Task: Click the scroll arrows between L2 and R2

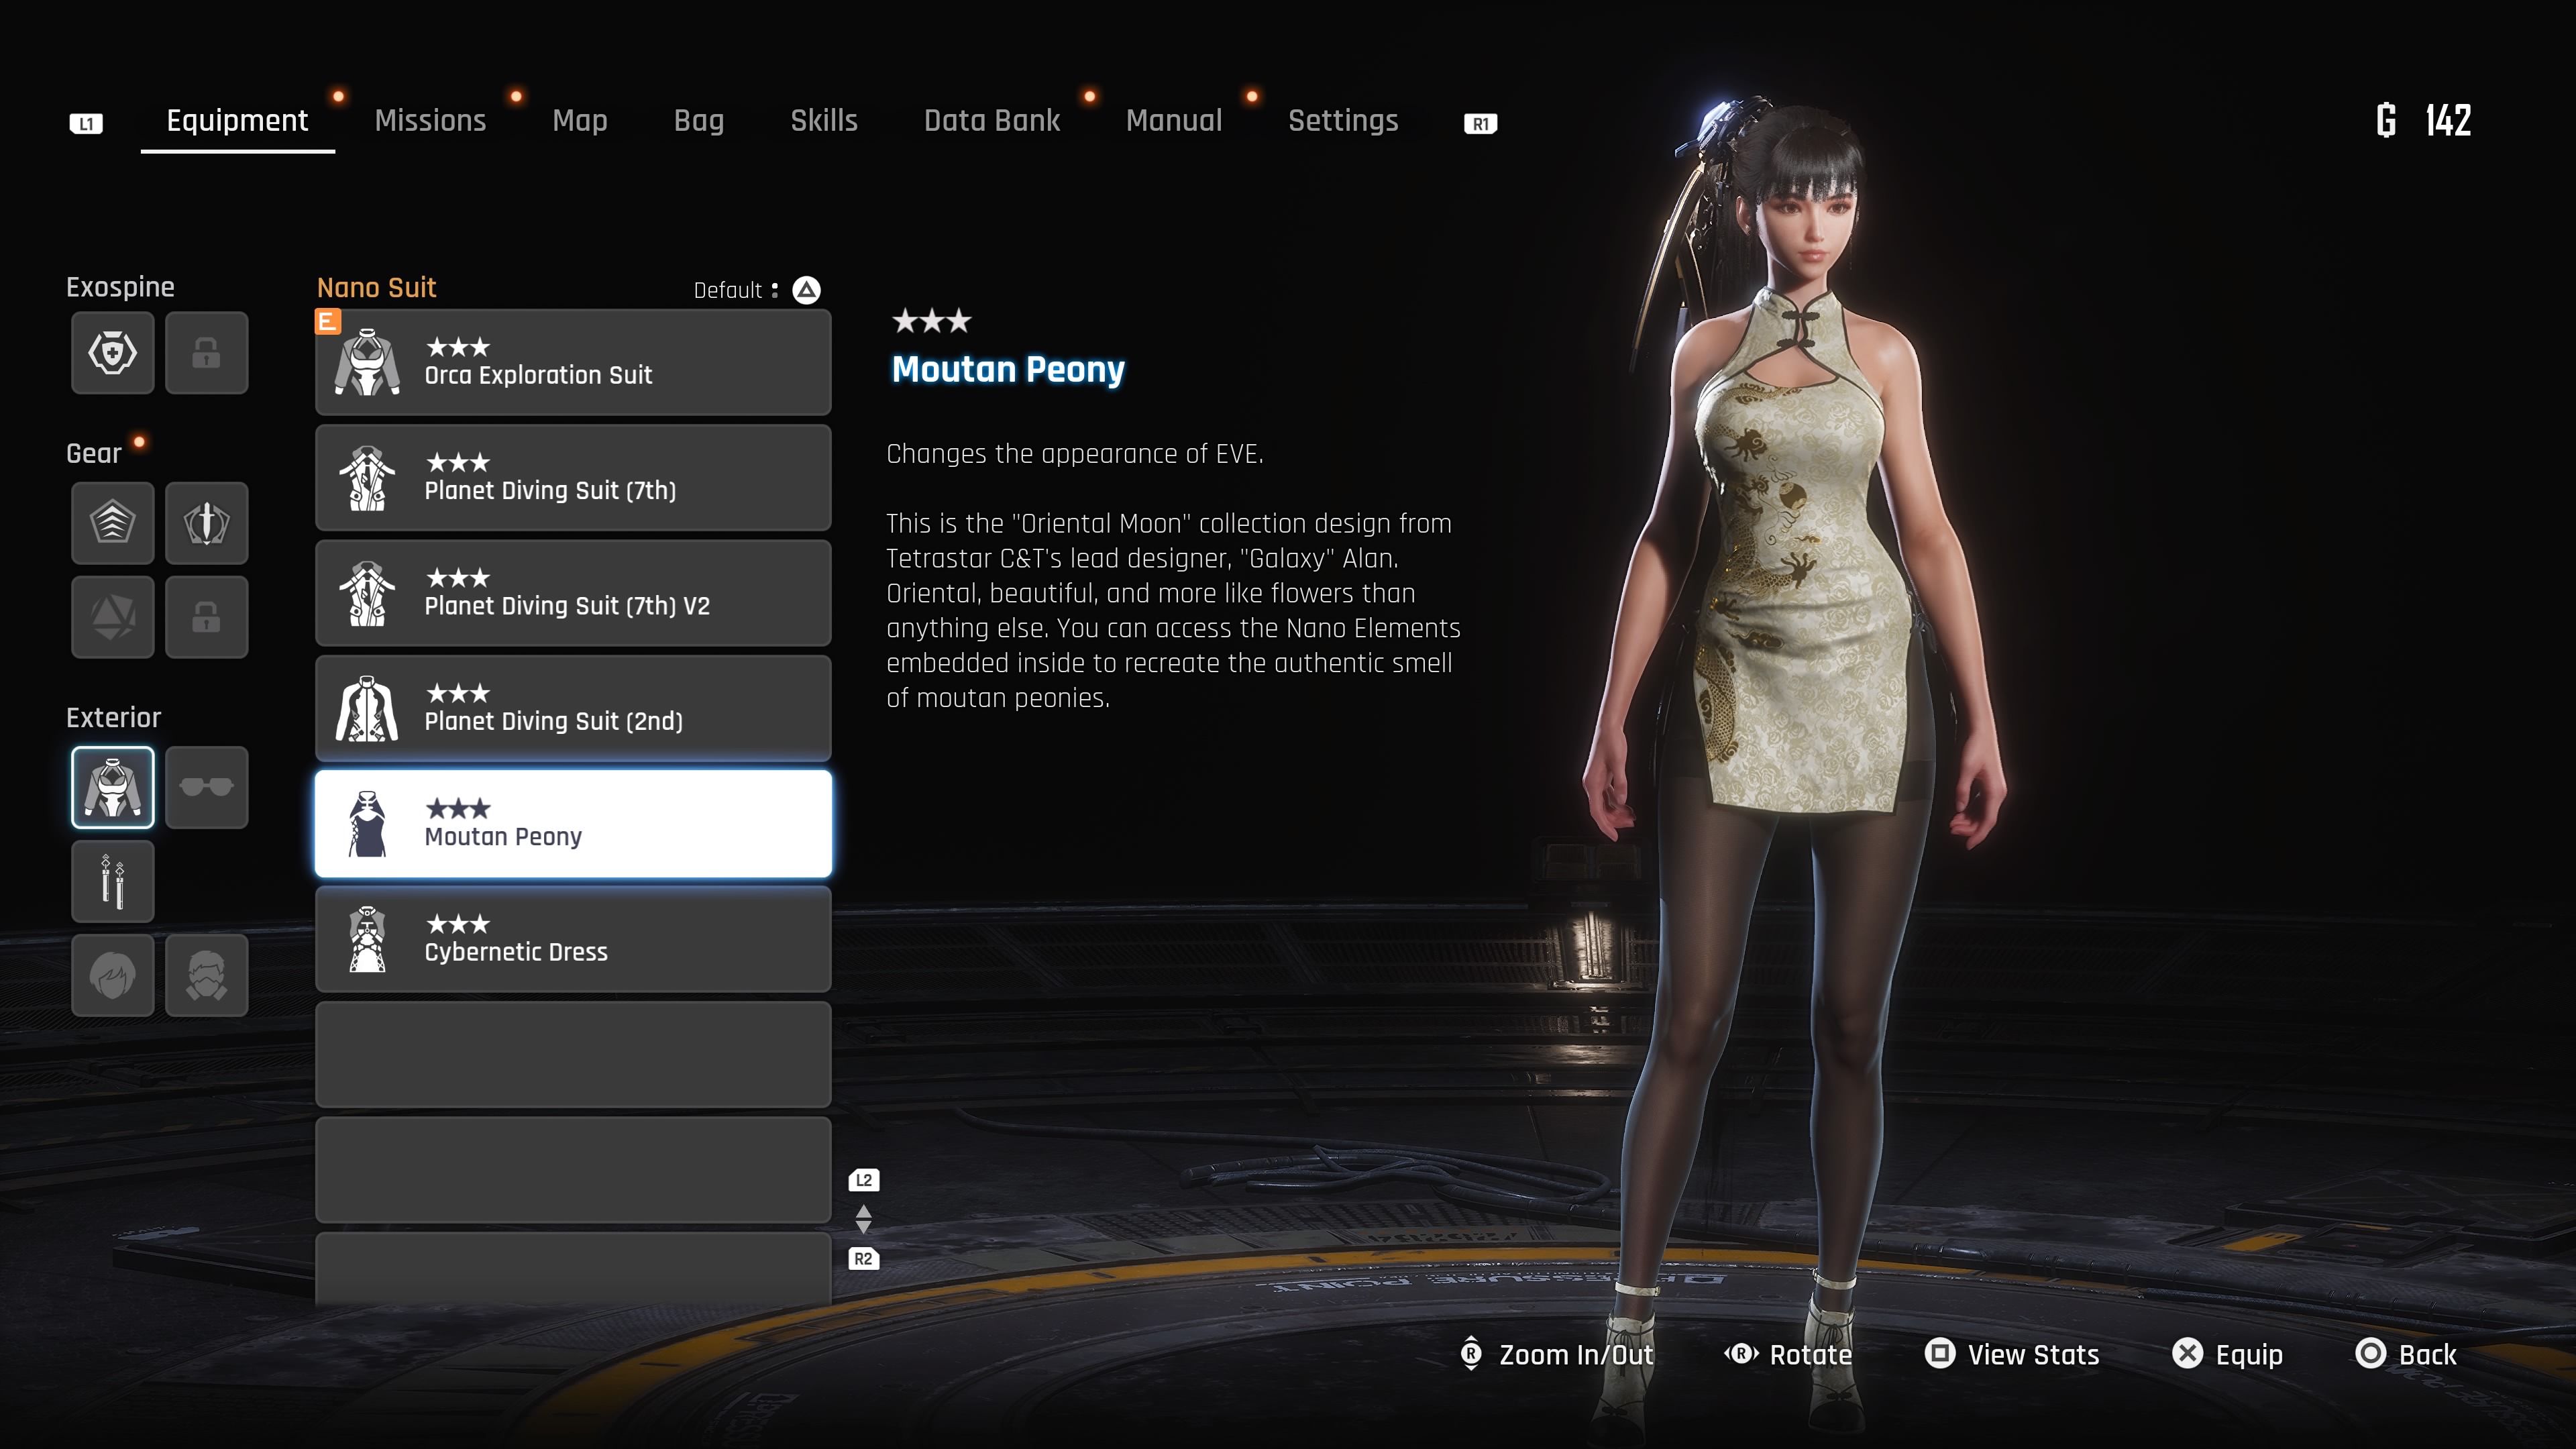Action: [x=863, y=1219]
